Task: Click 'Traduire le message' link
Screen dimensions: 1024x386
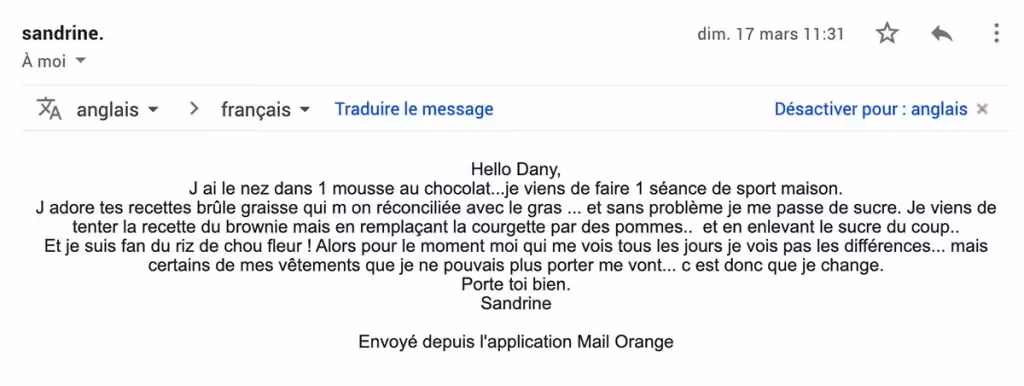Action: point(414,109)
